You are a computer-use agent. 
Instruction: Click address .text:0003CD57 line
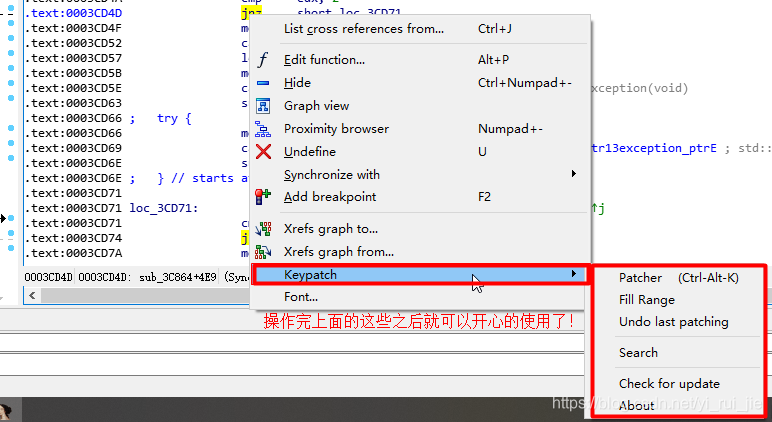[x=74, y=58]
